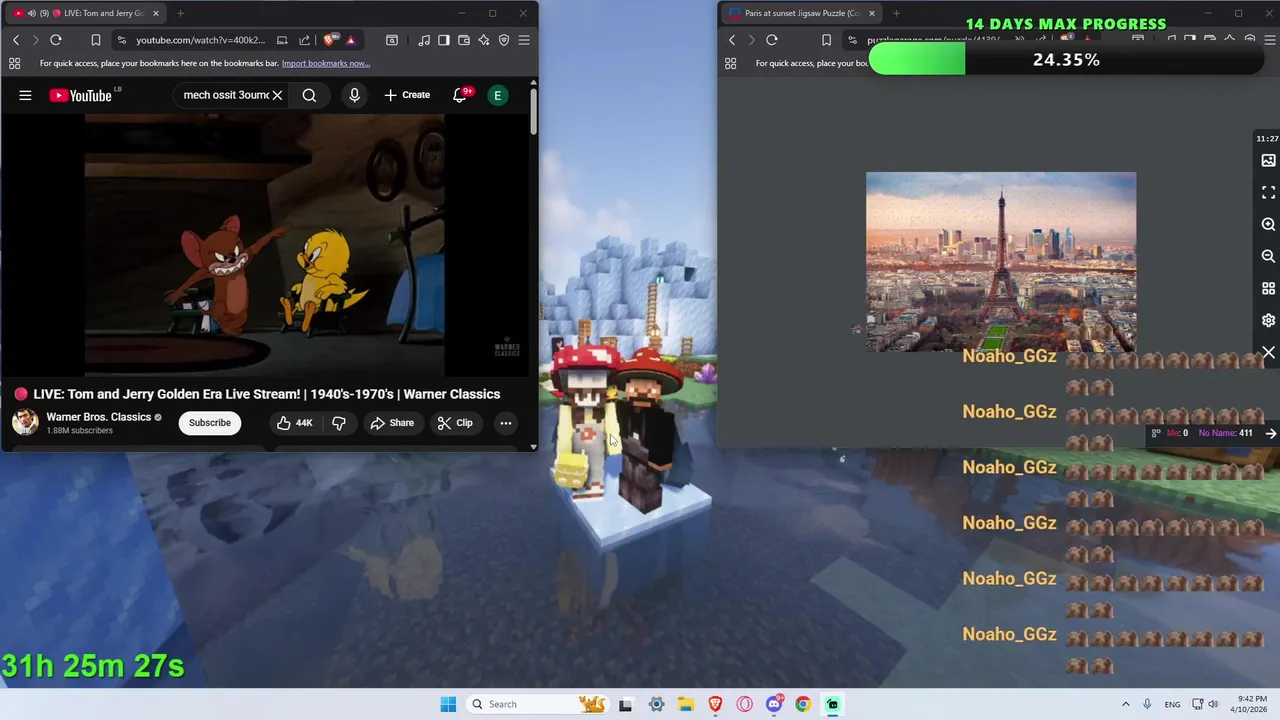
Task: Zoom out on the jigsaw puzzle
Action: (1268, 256)
